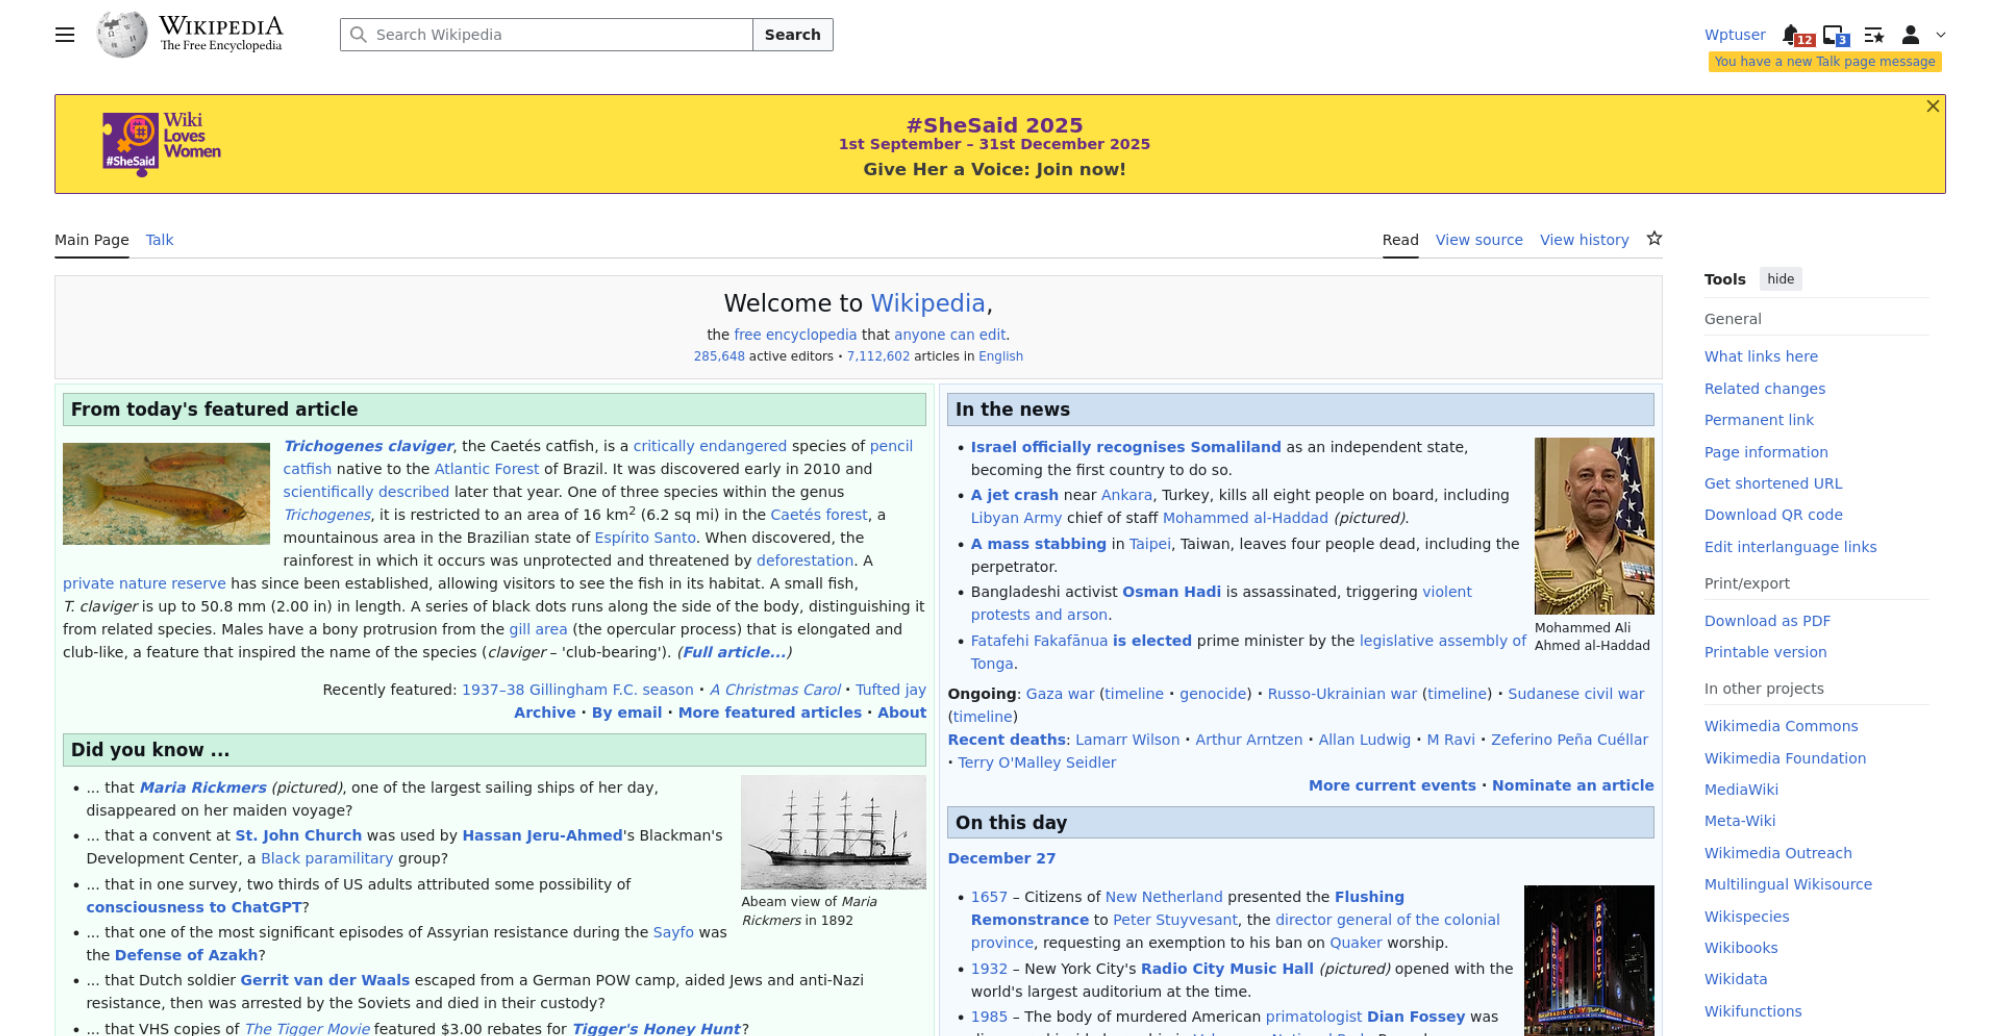The height and width of the screenshot is (1036, 2000).
Task: Switch to the Talk tab
Action: (159, 240)
